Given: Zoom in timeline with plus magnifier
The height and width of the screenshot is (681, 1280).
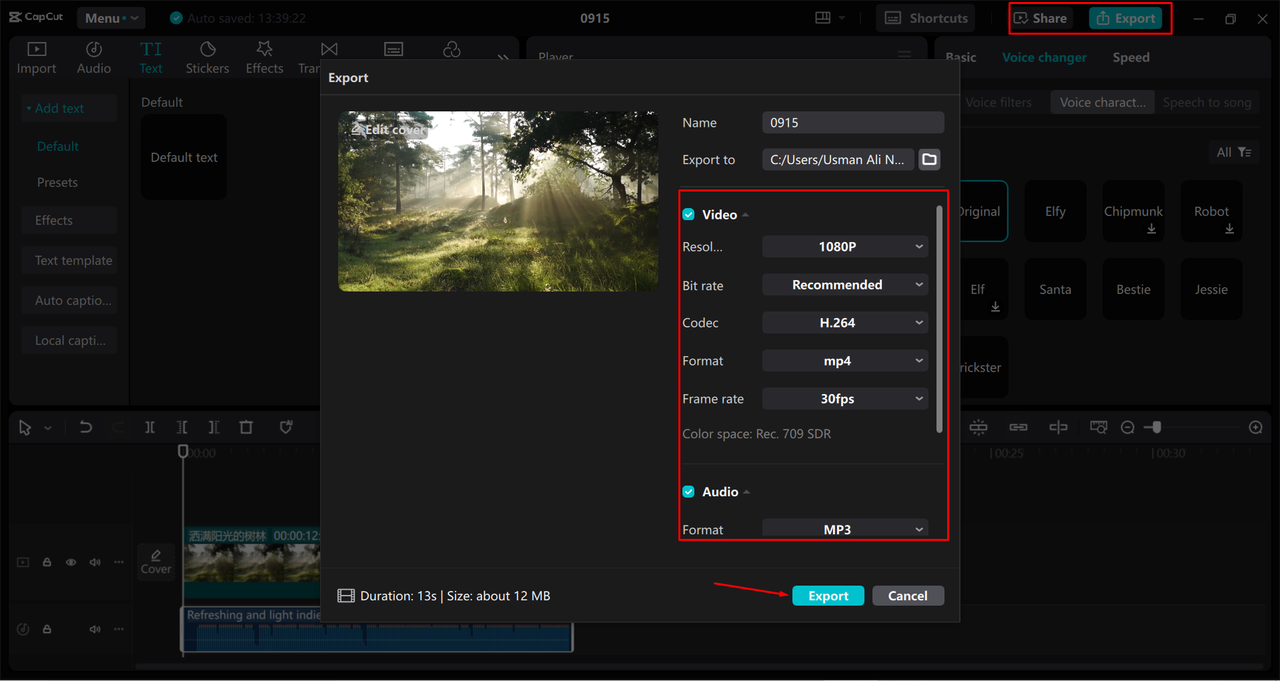Looking at the screenshot, I should coord(1256,427).
